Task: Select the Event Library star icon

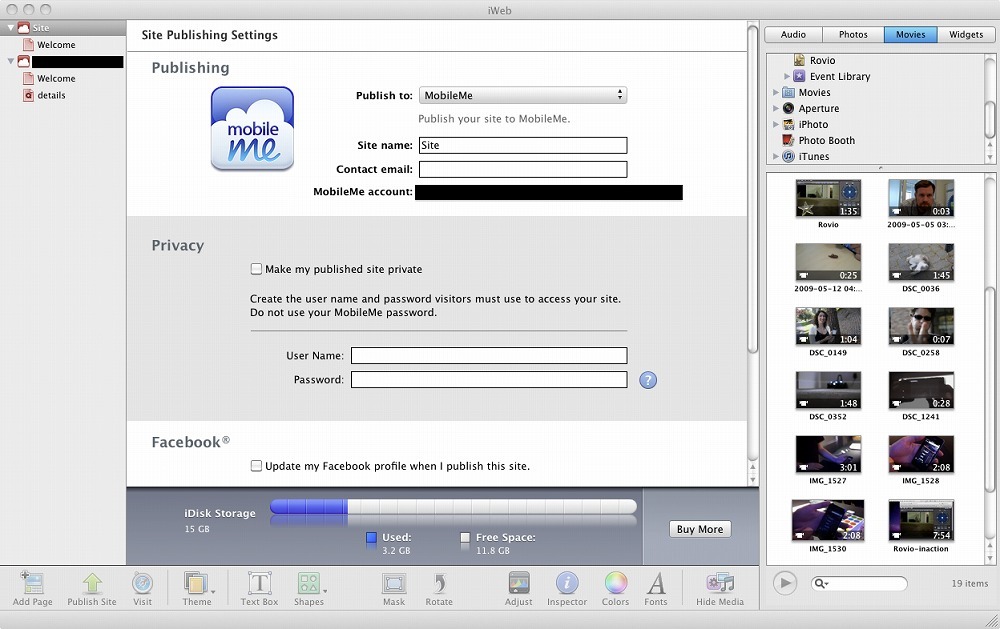Action: click(799, 76)
